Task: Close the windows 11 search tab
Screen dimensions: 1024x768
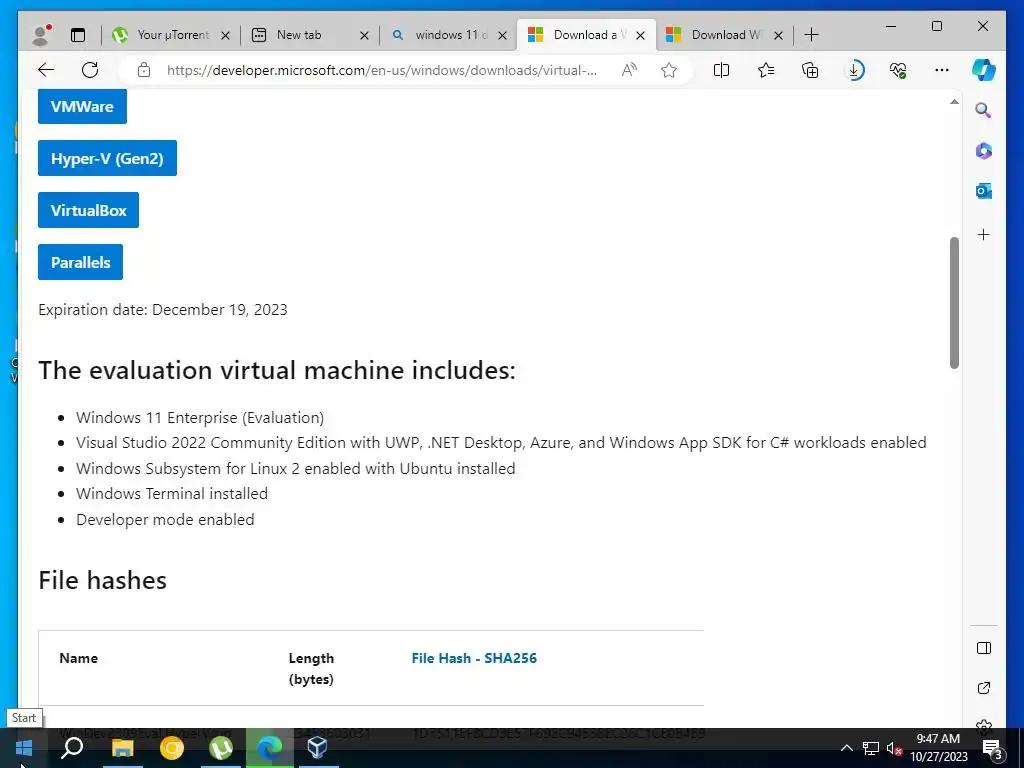Action: click(x=502, y=35)
